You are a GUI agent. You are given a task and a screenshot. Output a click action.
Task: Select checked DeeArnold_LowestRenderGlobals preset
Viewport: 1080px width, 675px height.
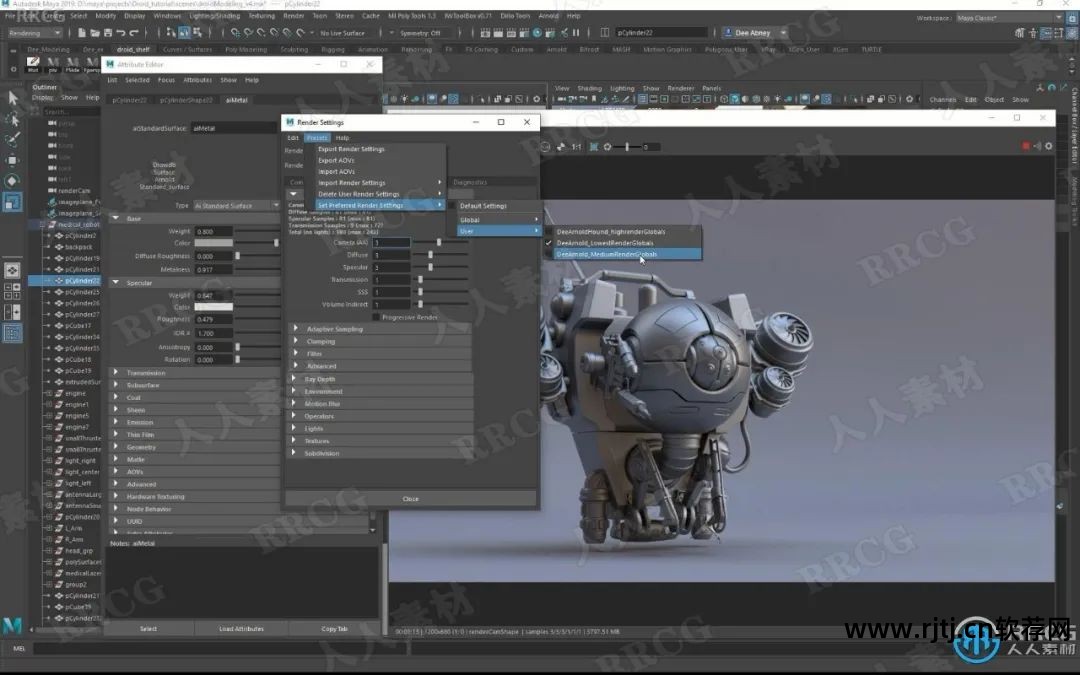(605, 243)
